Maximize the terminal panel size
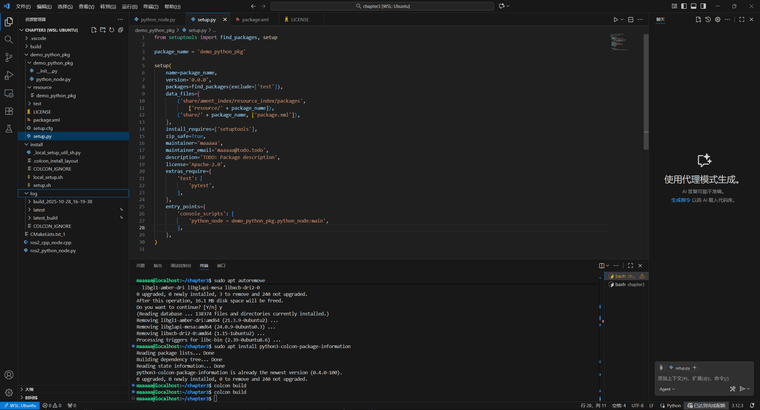760x410 pixels. point(631,266)
